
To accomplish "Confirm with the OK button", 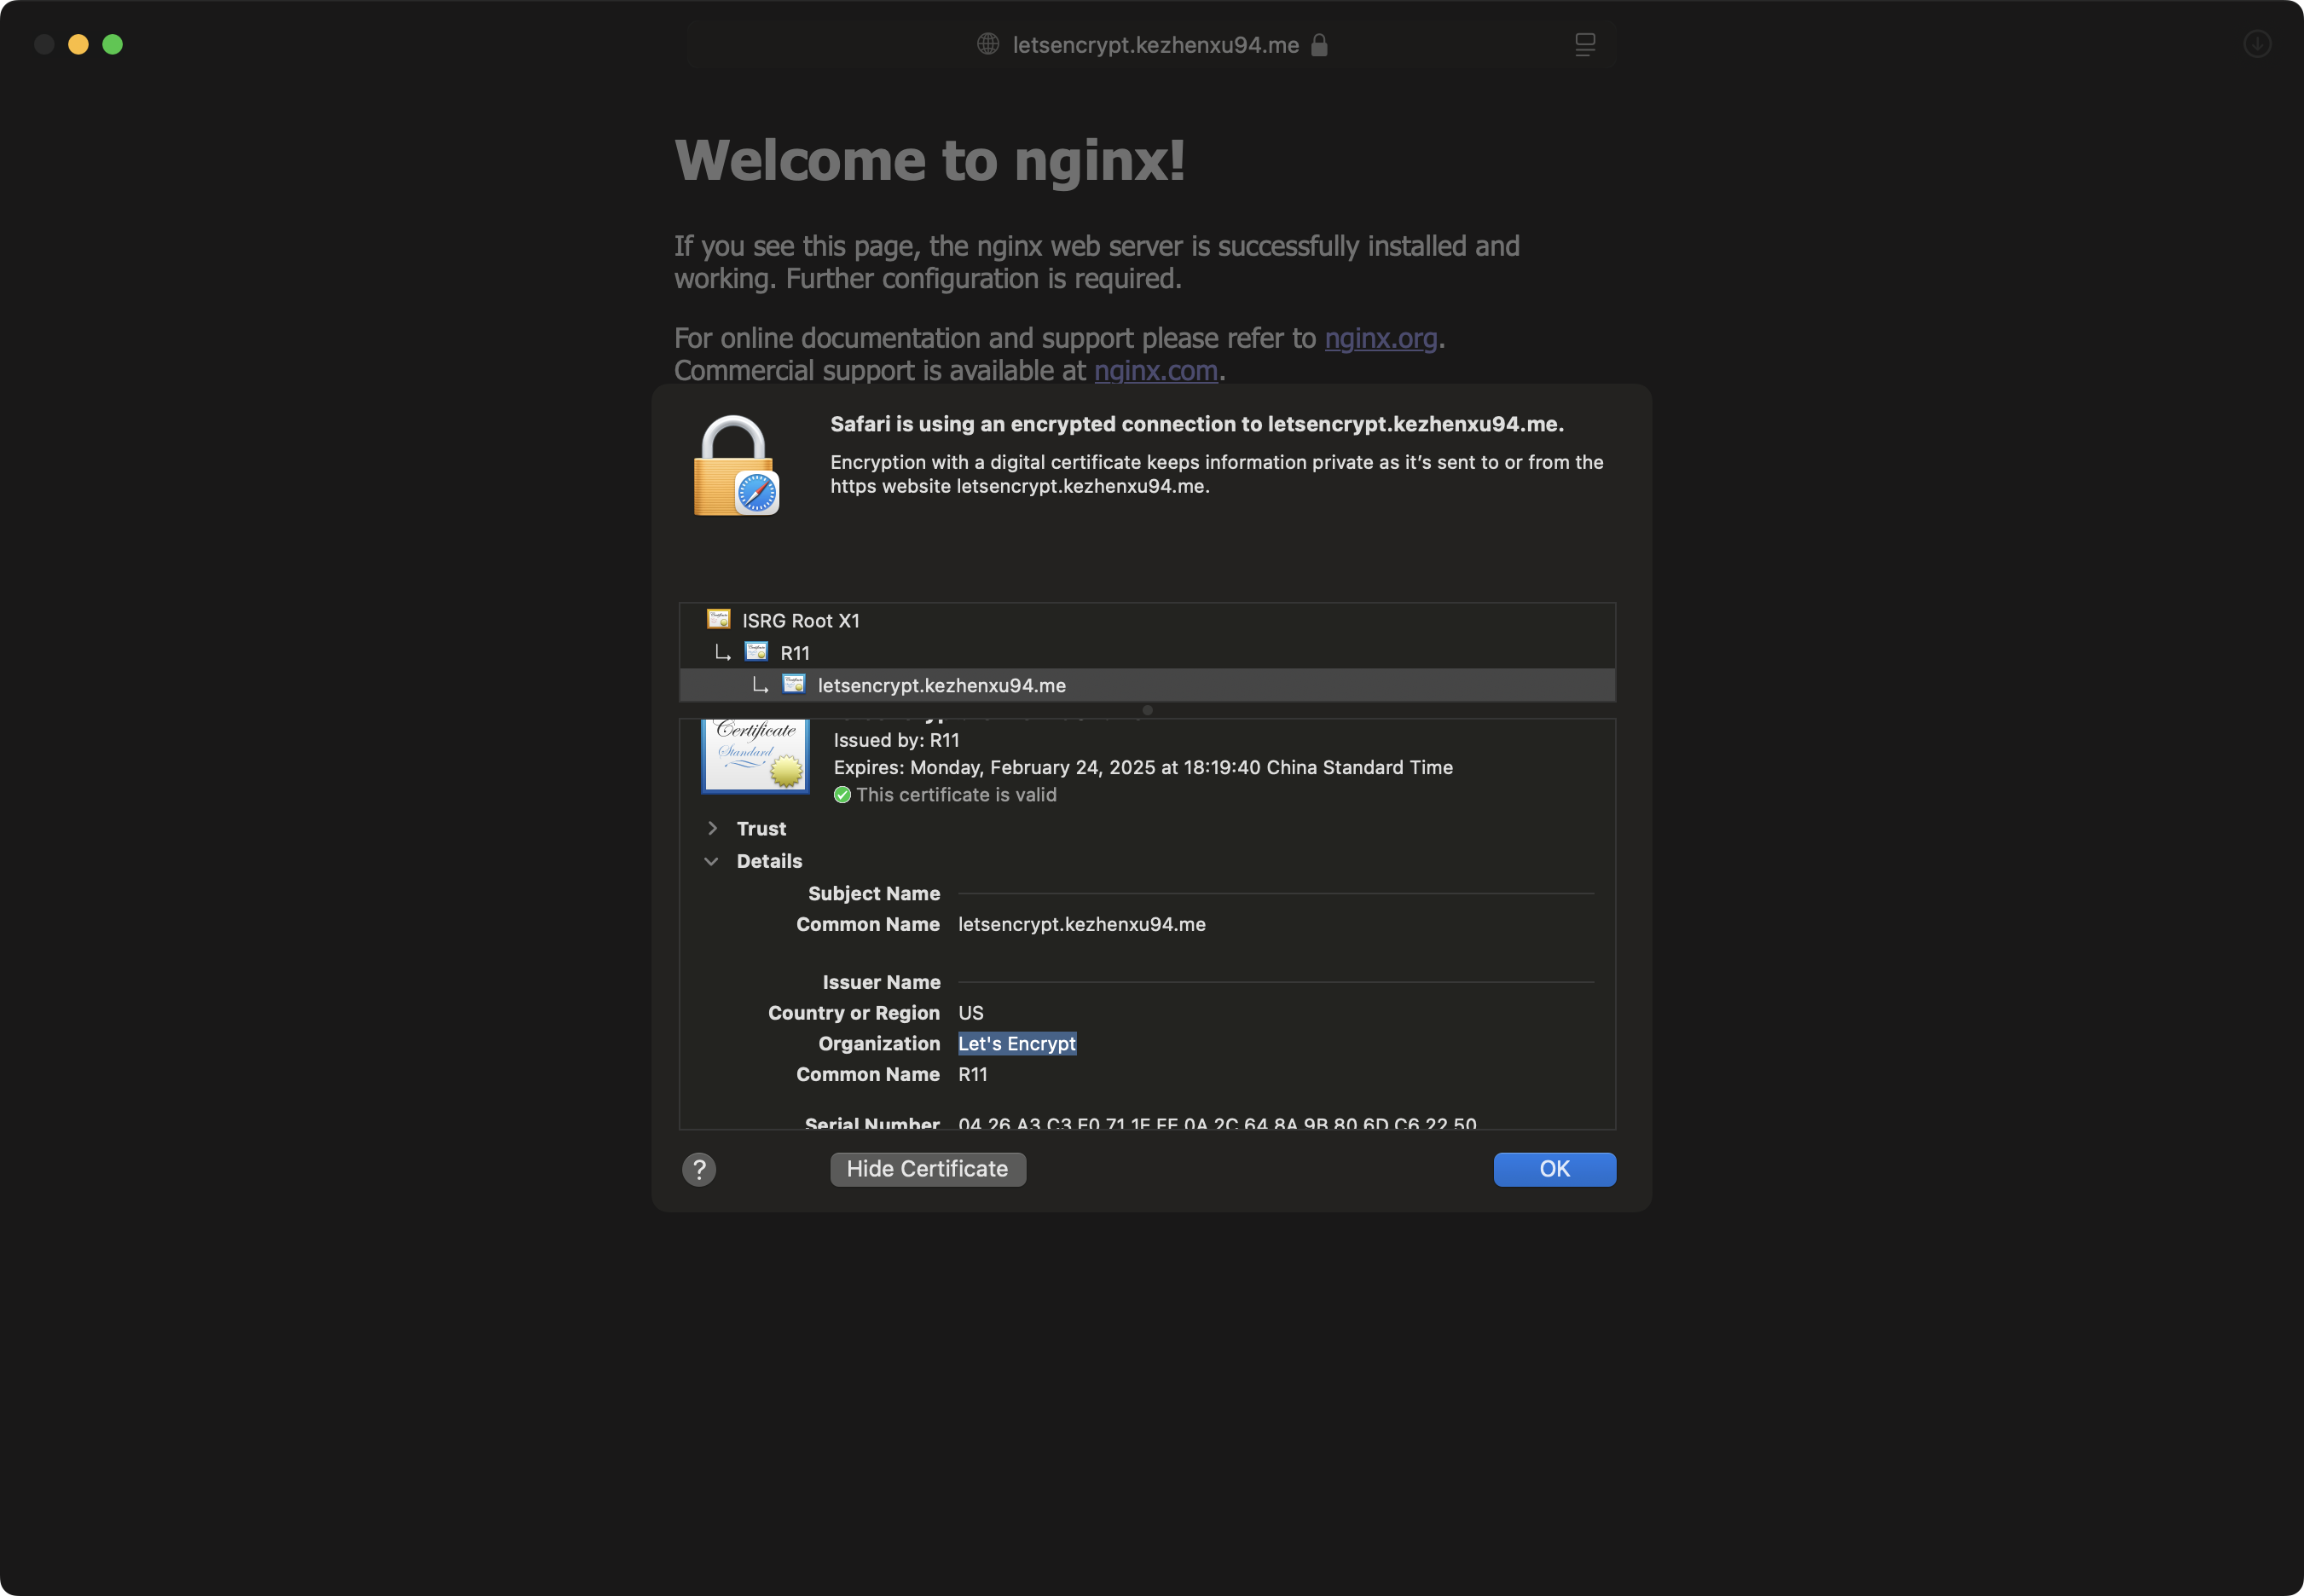I will (x=1554, y=1169).
